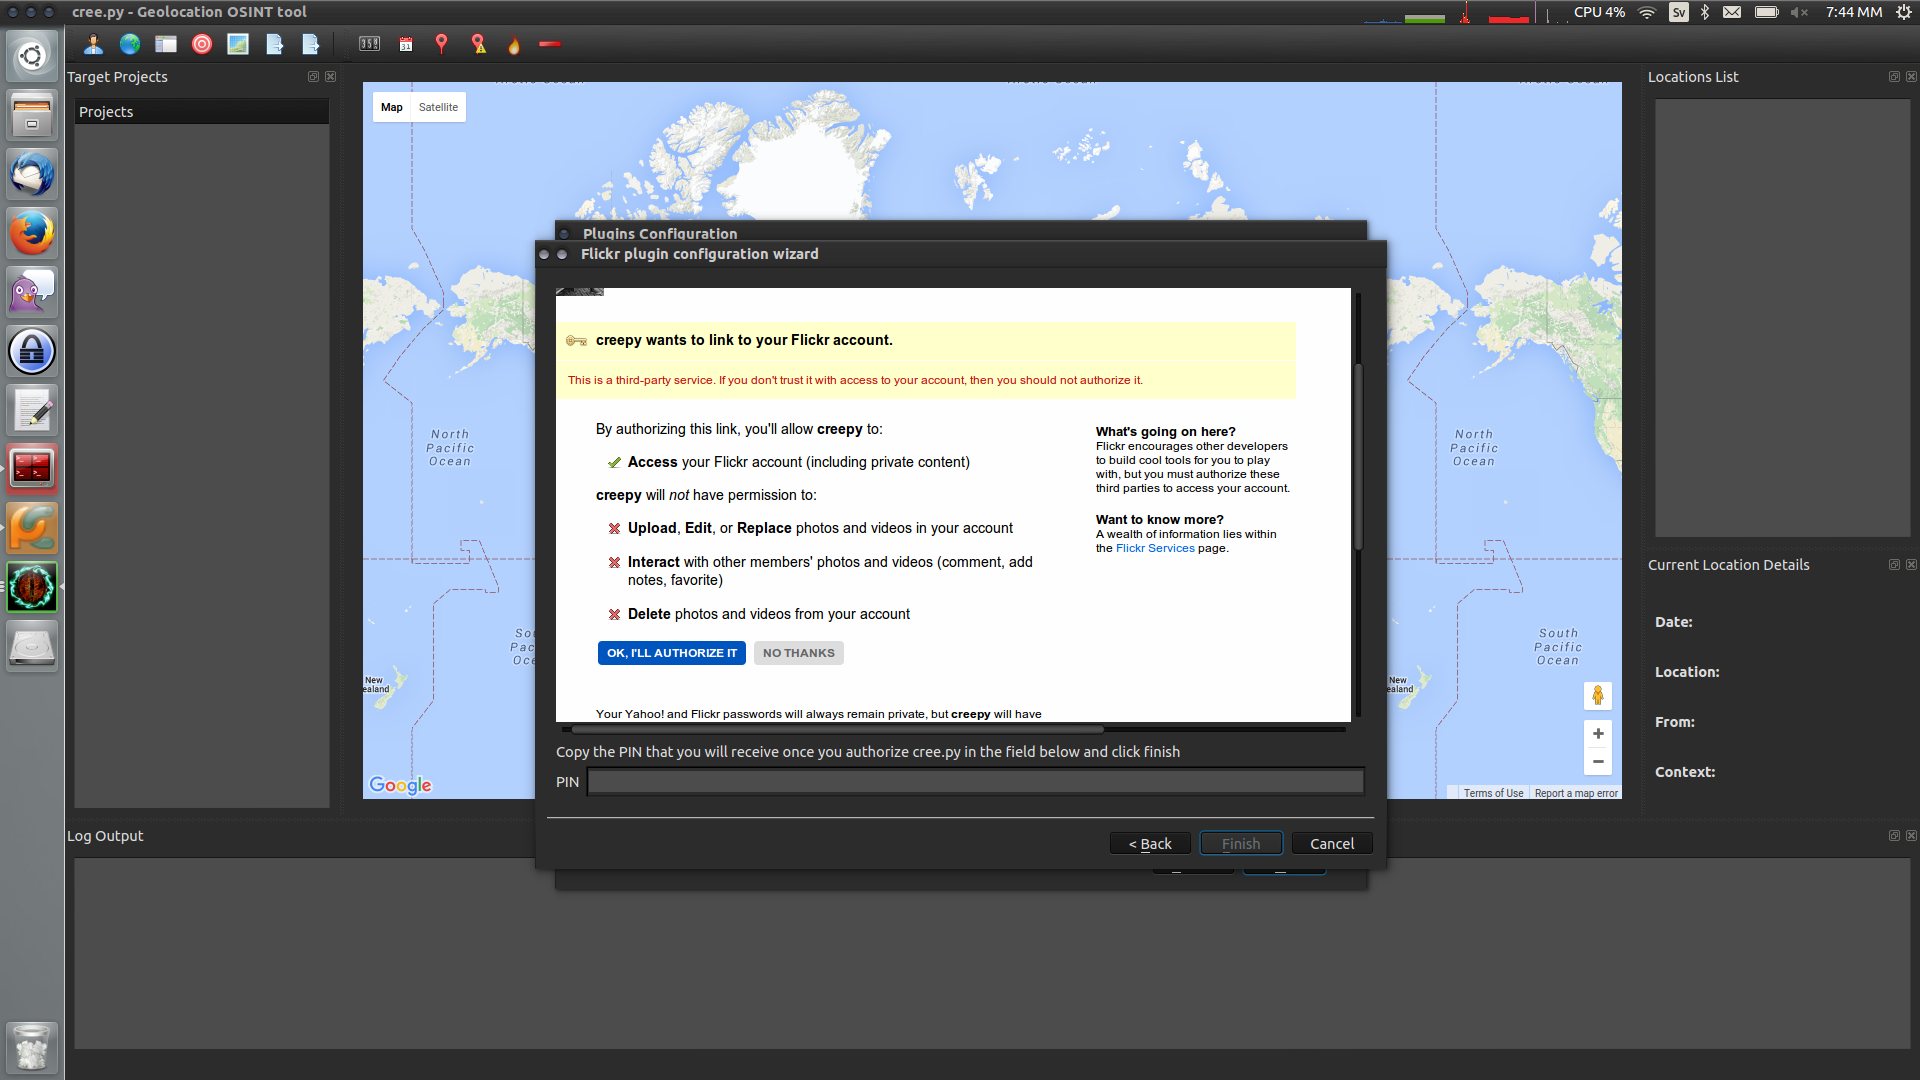Open the orange swirl app in dock

32,528
